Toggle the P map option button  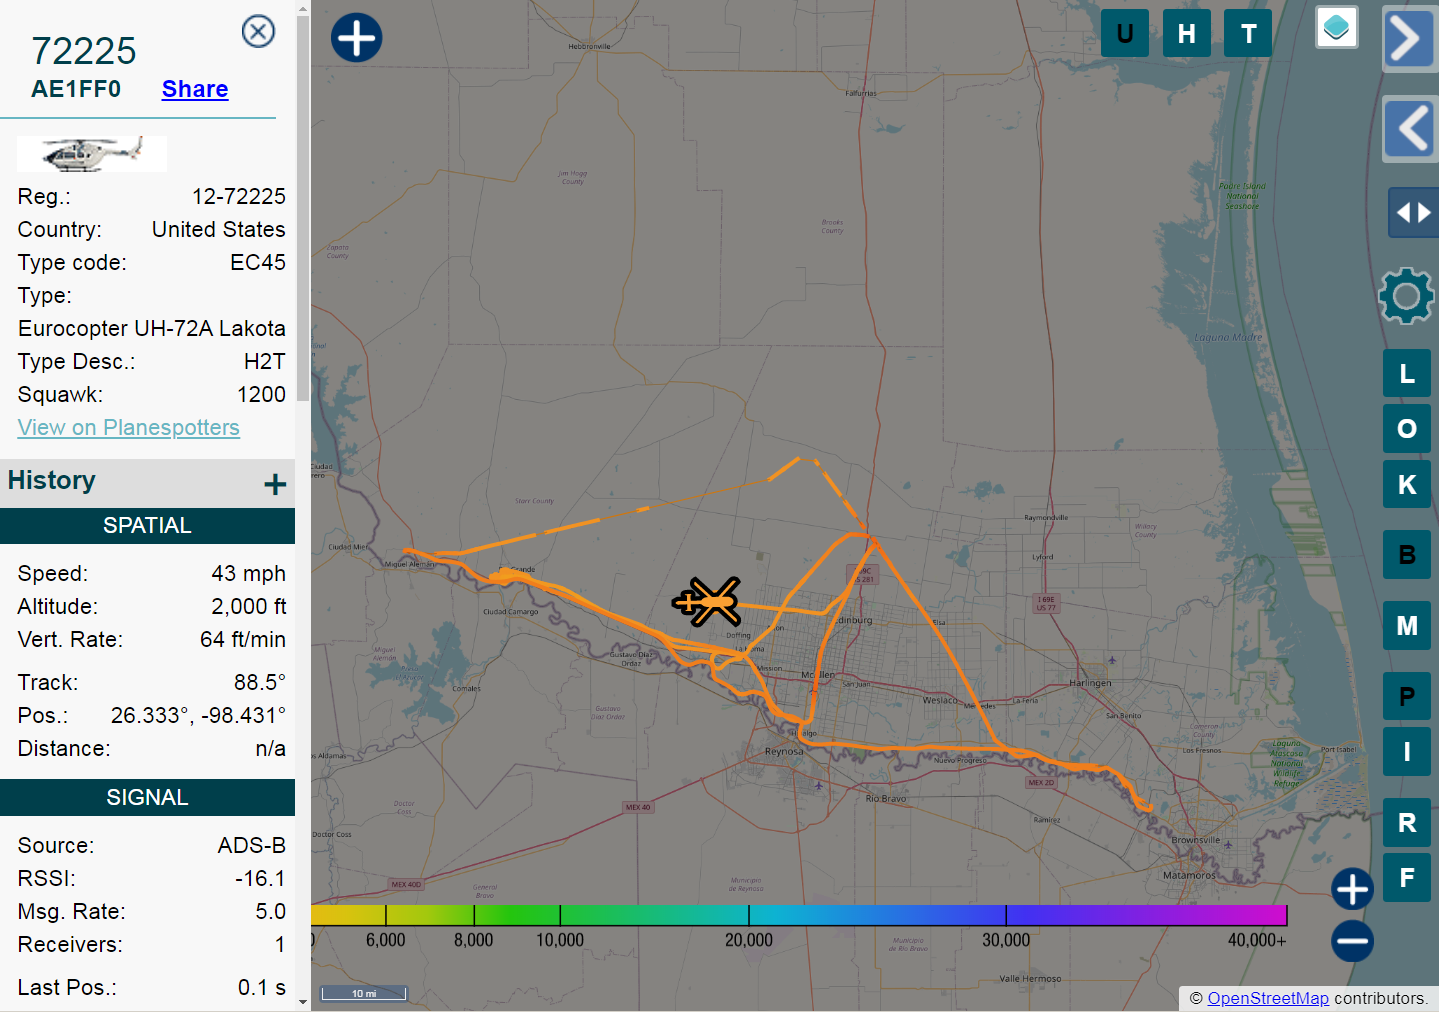(x=1407, y=697)
